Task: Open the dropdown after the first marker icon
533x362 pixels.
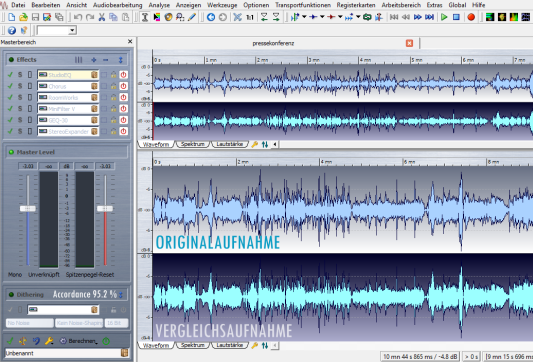Action: pyautogui.click(x=304, y=17)
